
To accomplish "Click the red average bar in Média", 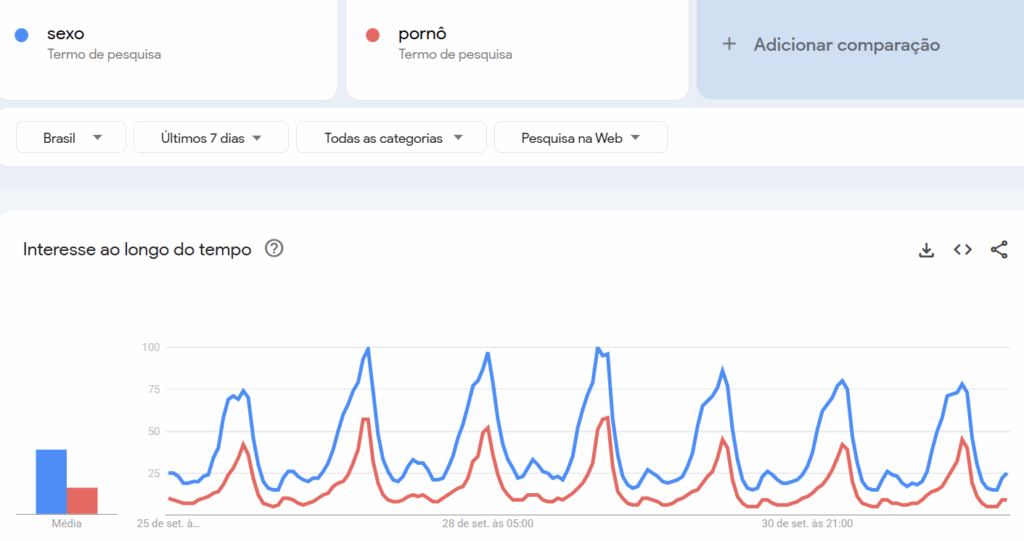I will coord(82,500).
